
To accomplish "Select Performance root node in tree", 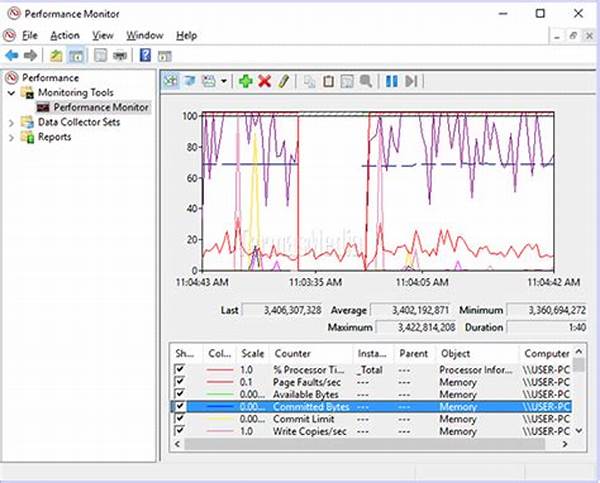I will [x=50, y=78].
